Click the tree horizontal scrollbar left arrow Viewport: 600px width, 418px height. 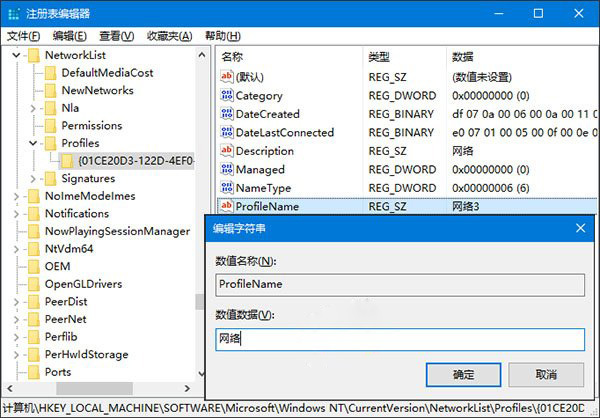10,389
